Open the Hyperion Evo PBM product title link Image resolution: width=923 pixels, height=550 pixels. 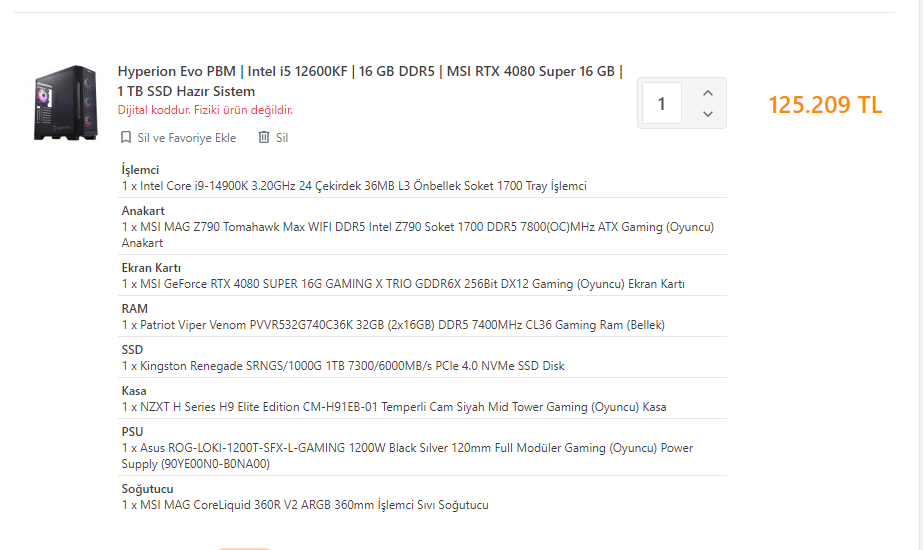pyautogui.click(x=370, y=81)
